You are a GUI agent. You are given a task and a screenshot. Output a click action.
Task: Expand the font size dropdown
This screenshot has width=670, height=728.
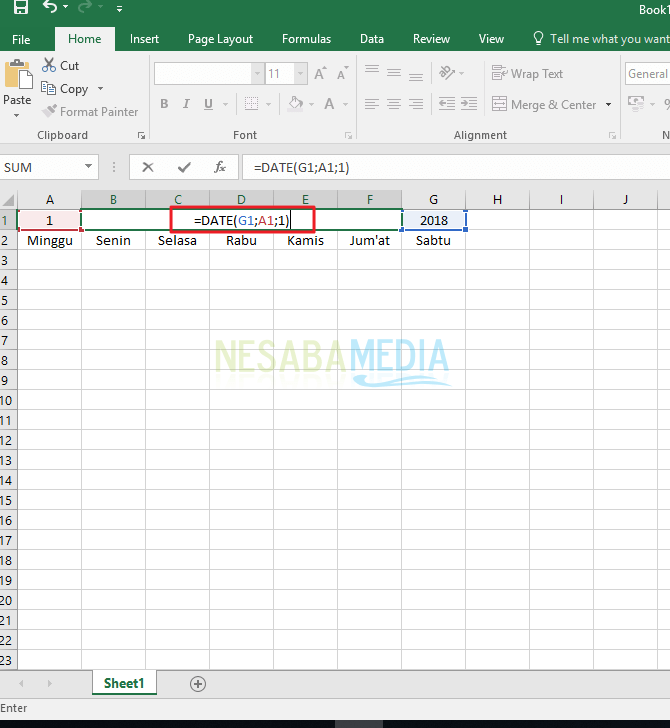(301, 74)
